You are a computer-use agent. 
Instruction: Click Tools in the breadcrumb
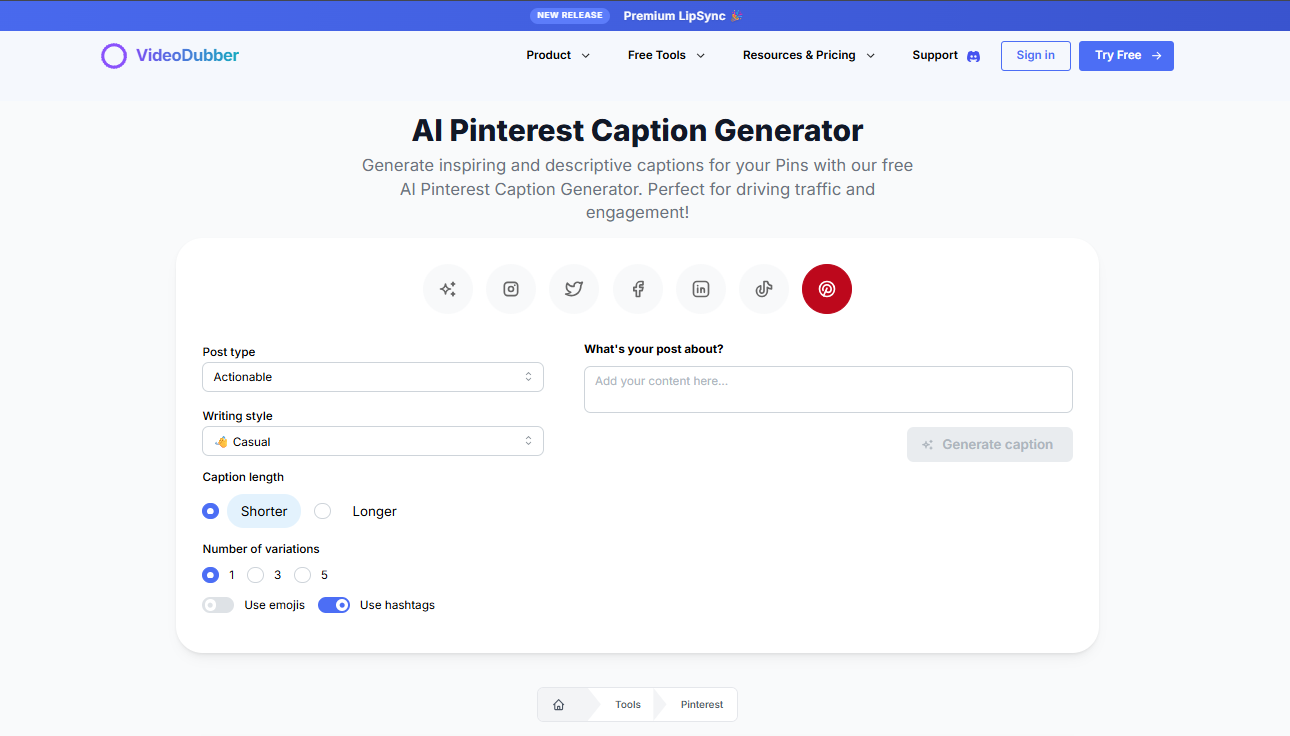click(628, 705)
